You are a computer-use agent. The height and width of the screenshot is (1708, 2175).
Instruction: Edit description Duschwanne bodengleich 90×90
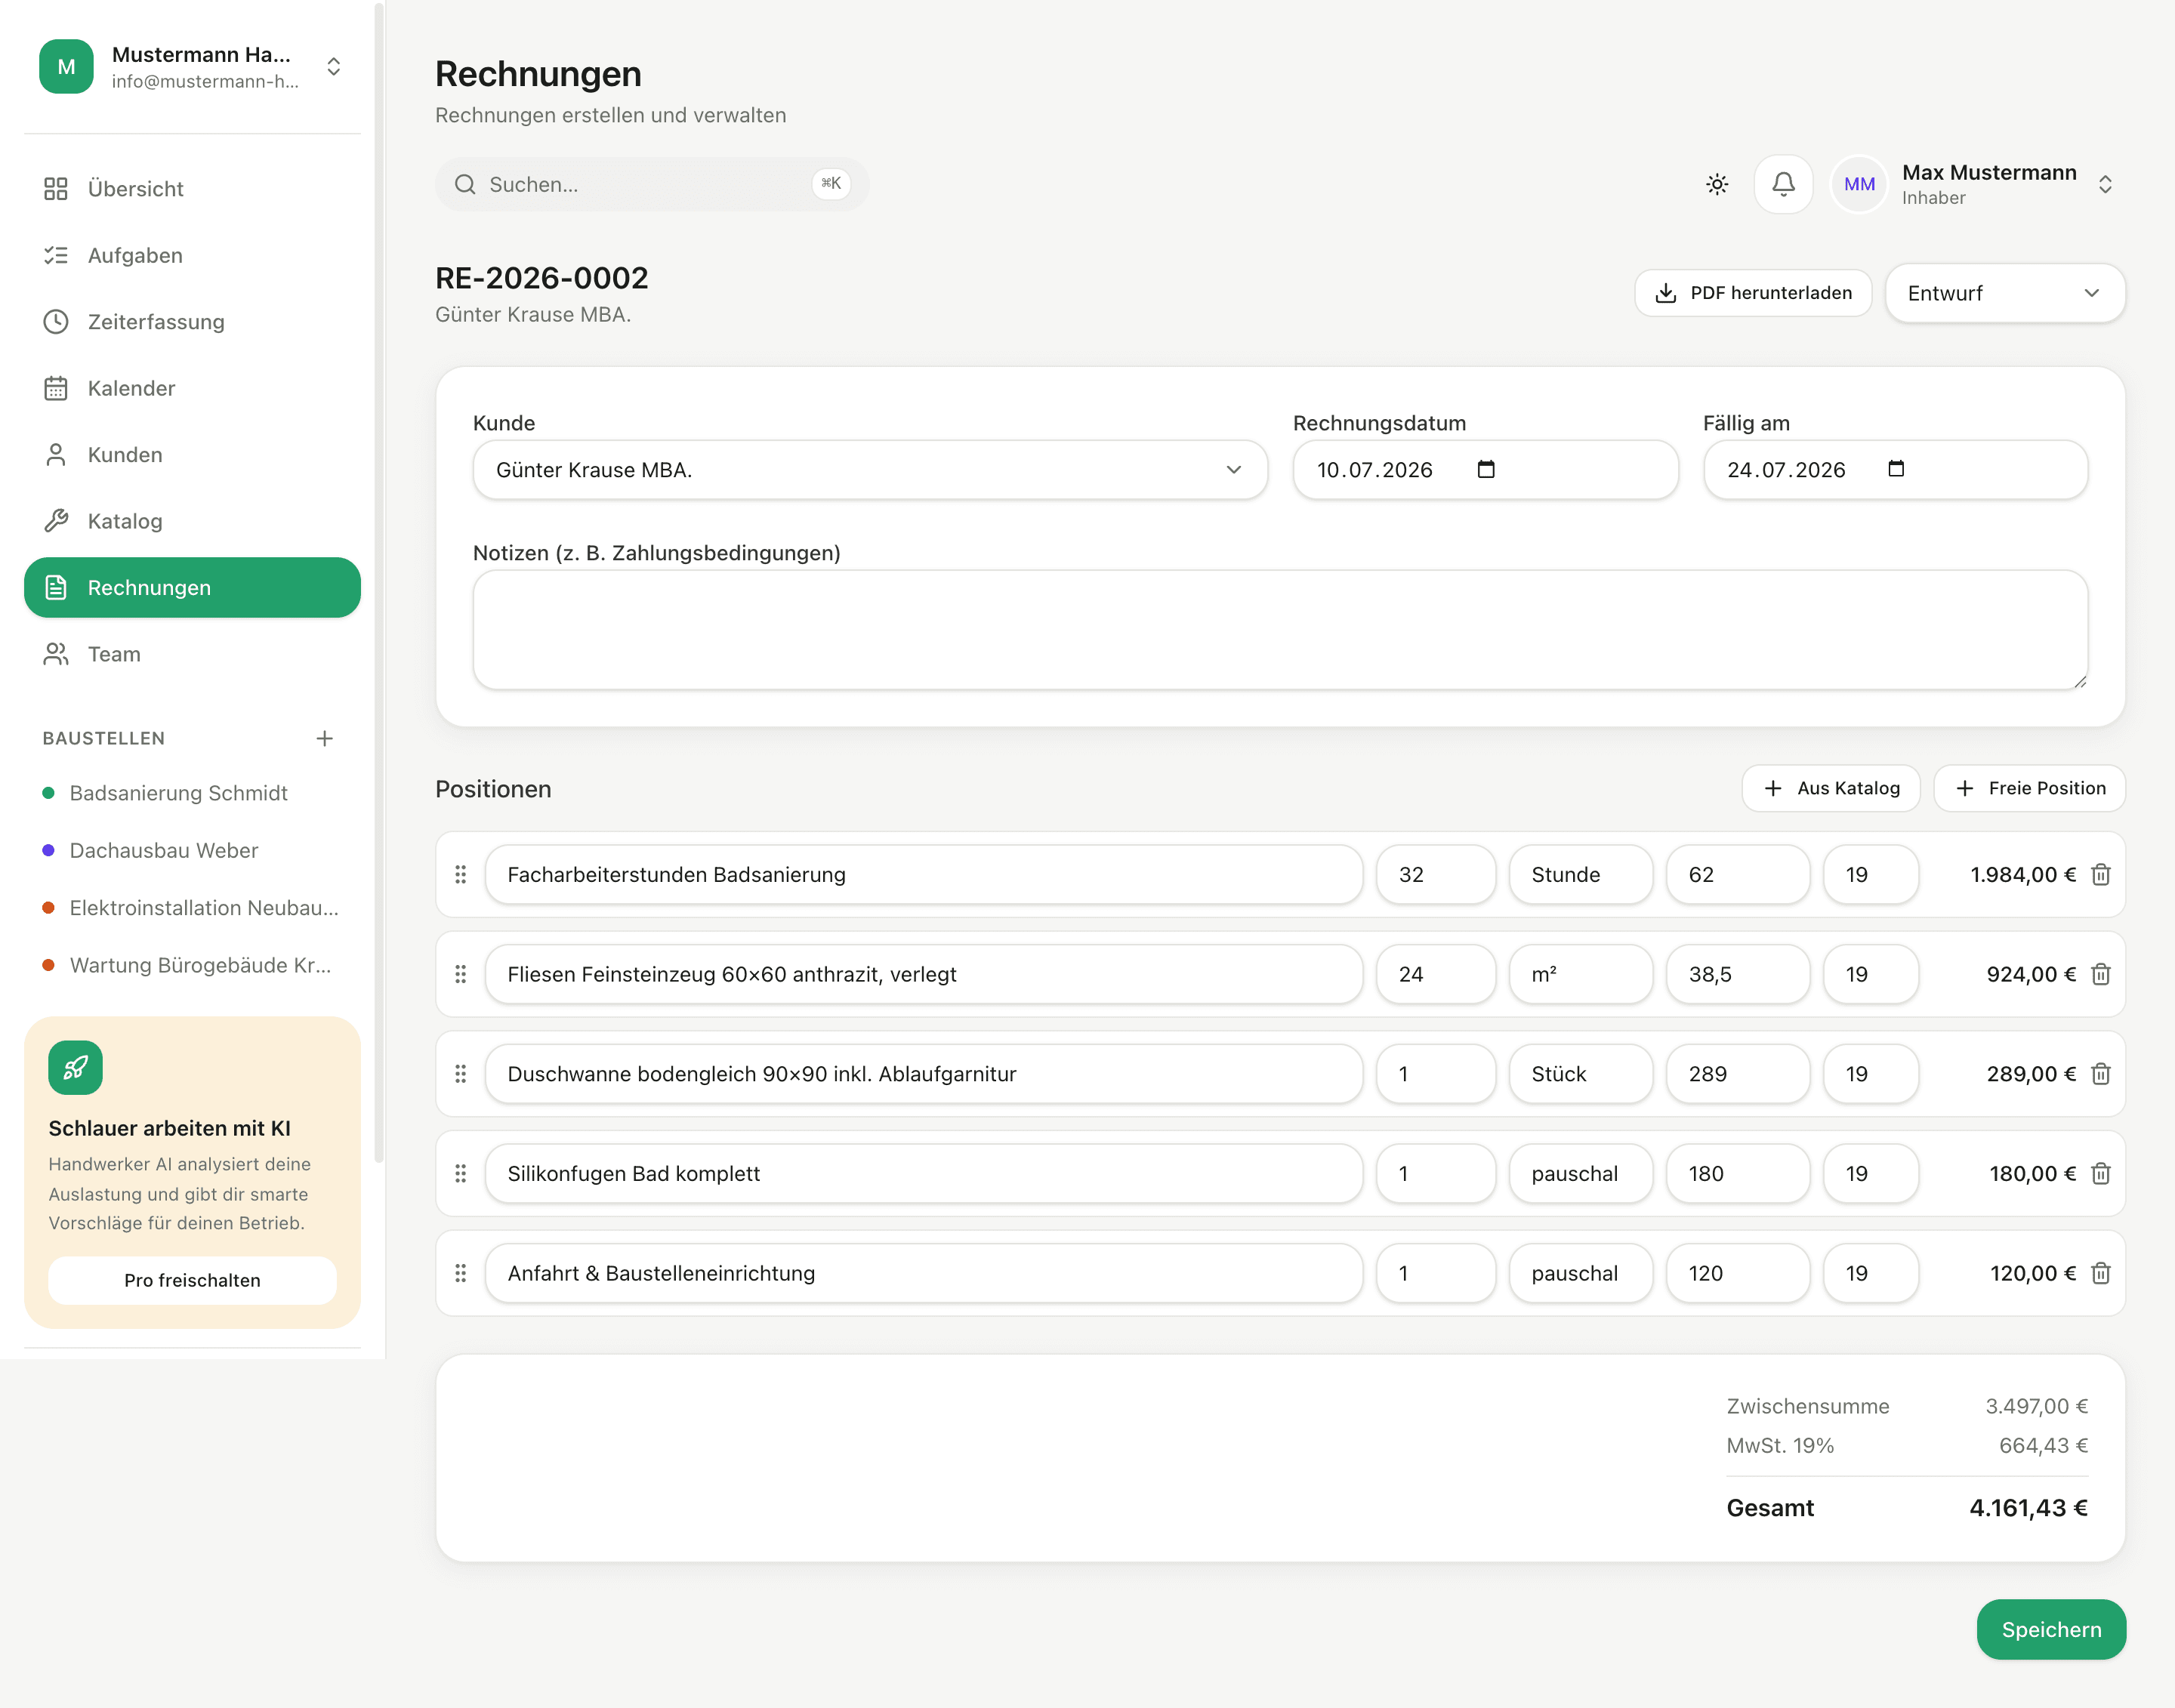tap(923, 1074)
